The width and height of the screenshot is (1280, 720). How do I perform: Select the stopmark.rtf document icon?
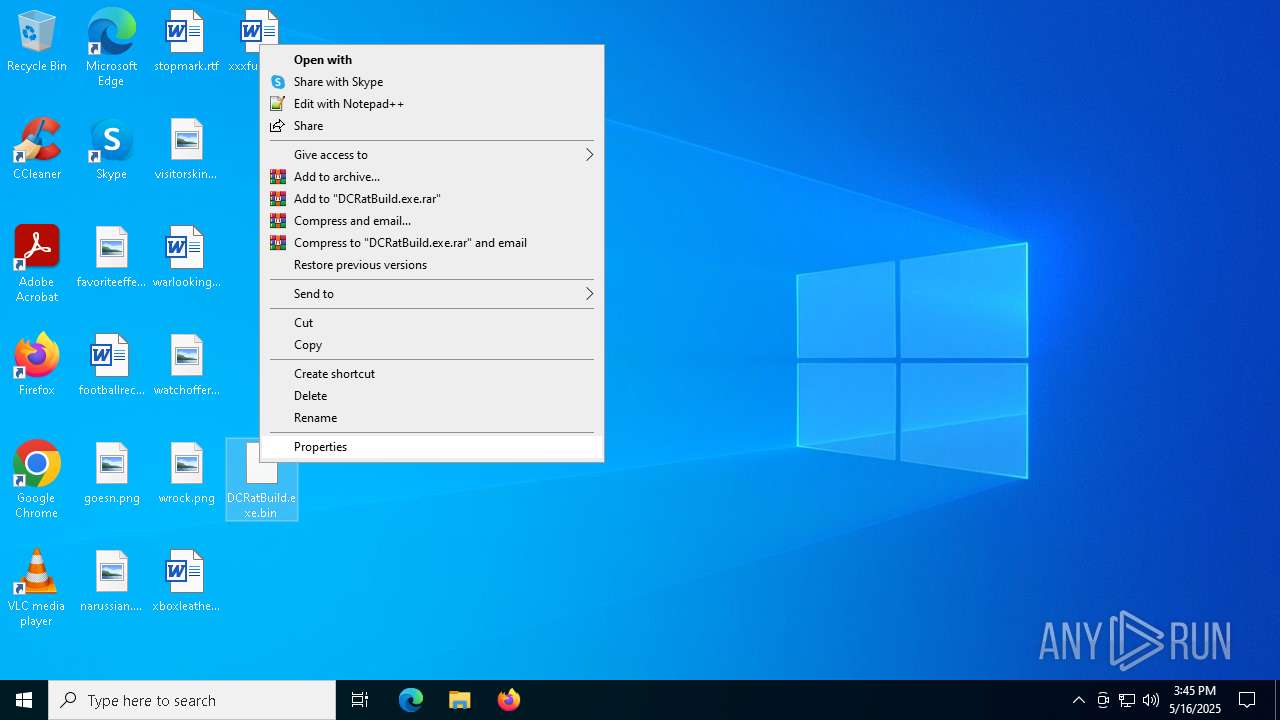186,42
